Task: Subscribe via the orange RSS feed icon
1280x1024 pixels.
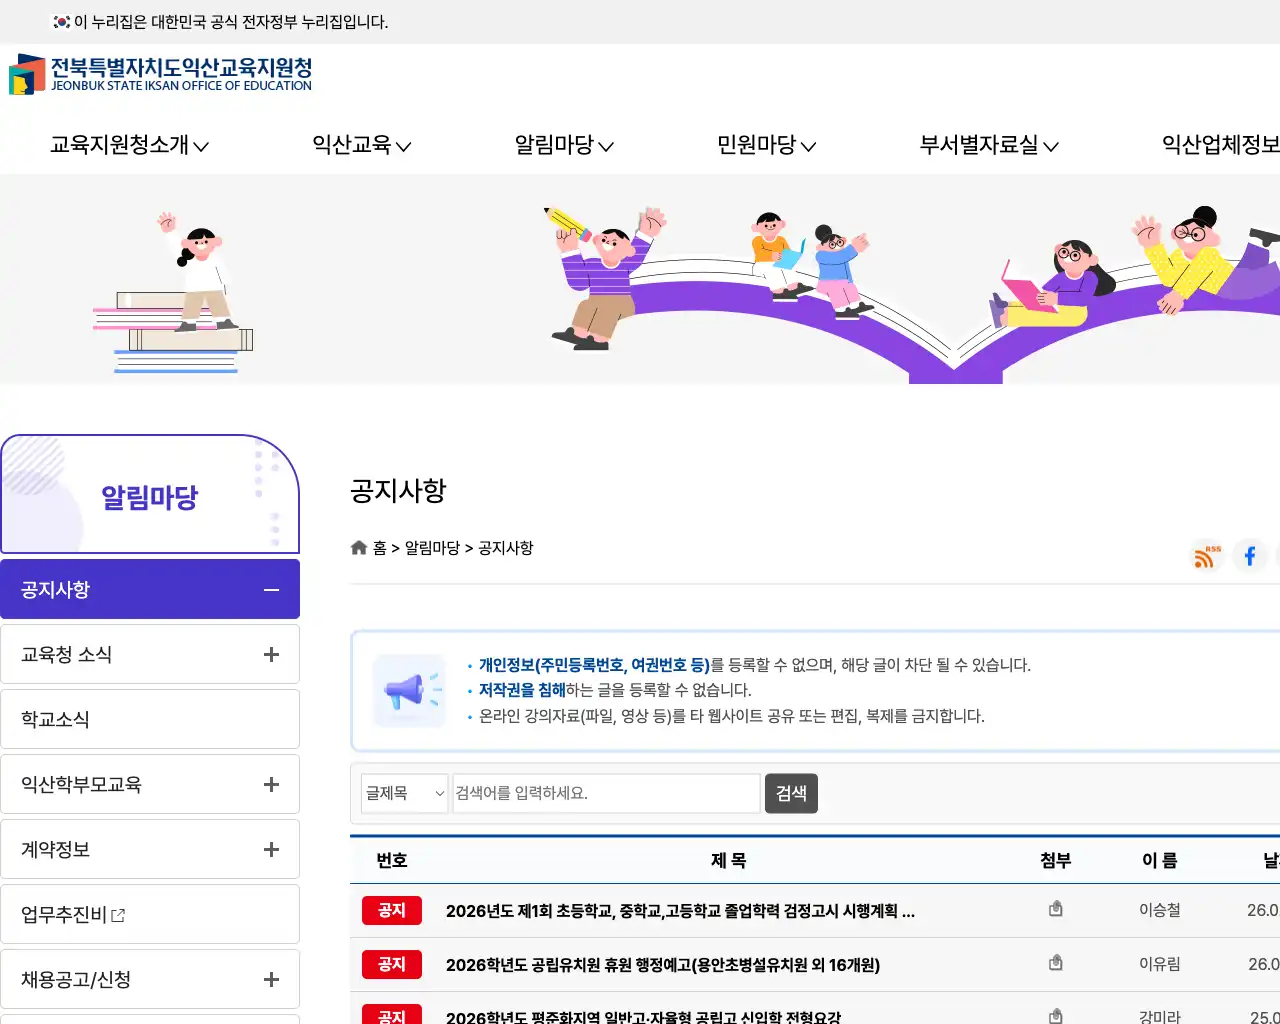Action: [x=1204, y=556]
